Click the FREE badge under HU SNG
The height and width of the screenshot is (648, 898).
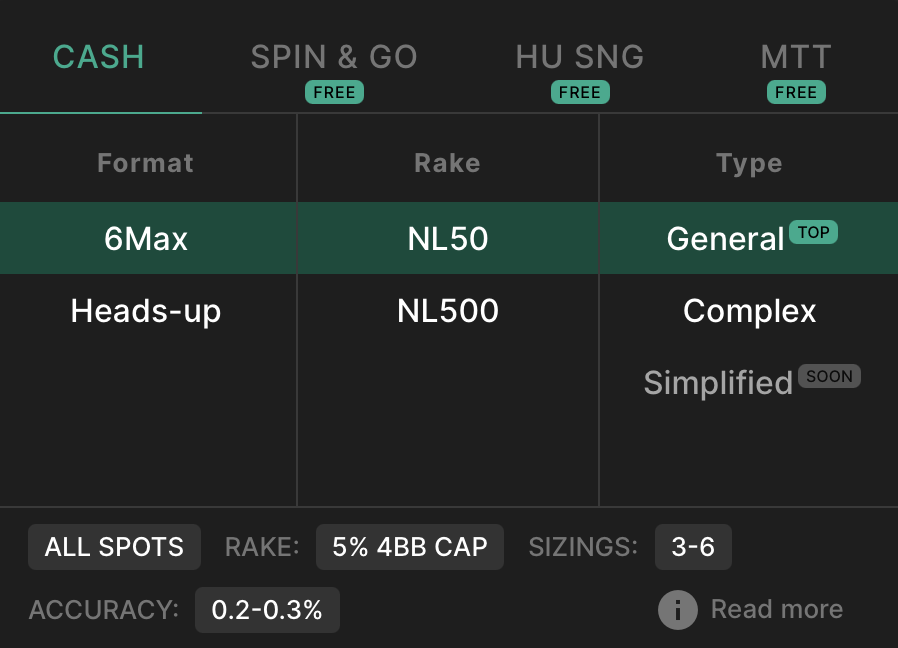point(580,92)
